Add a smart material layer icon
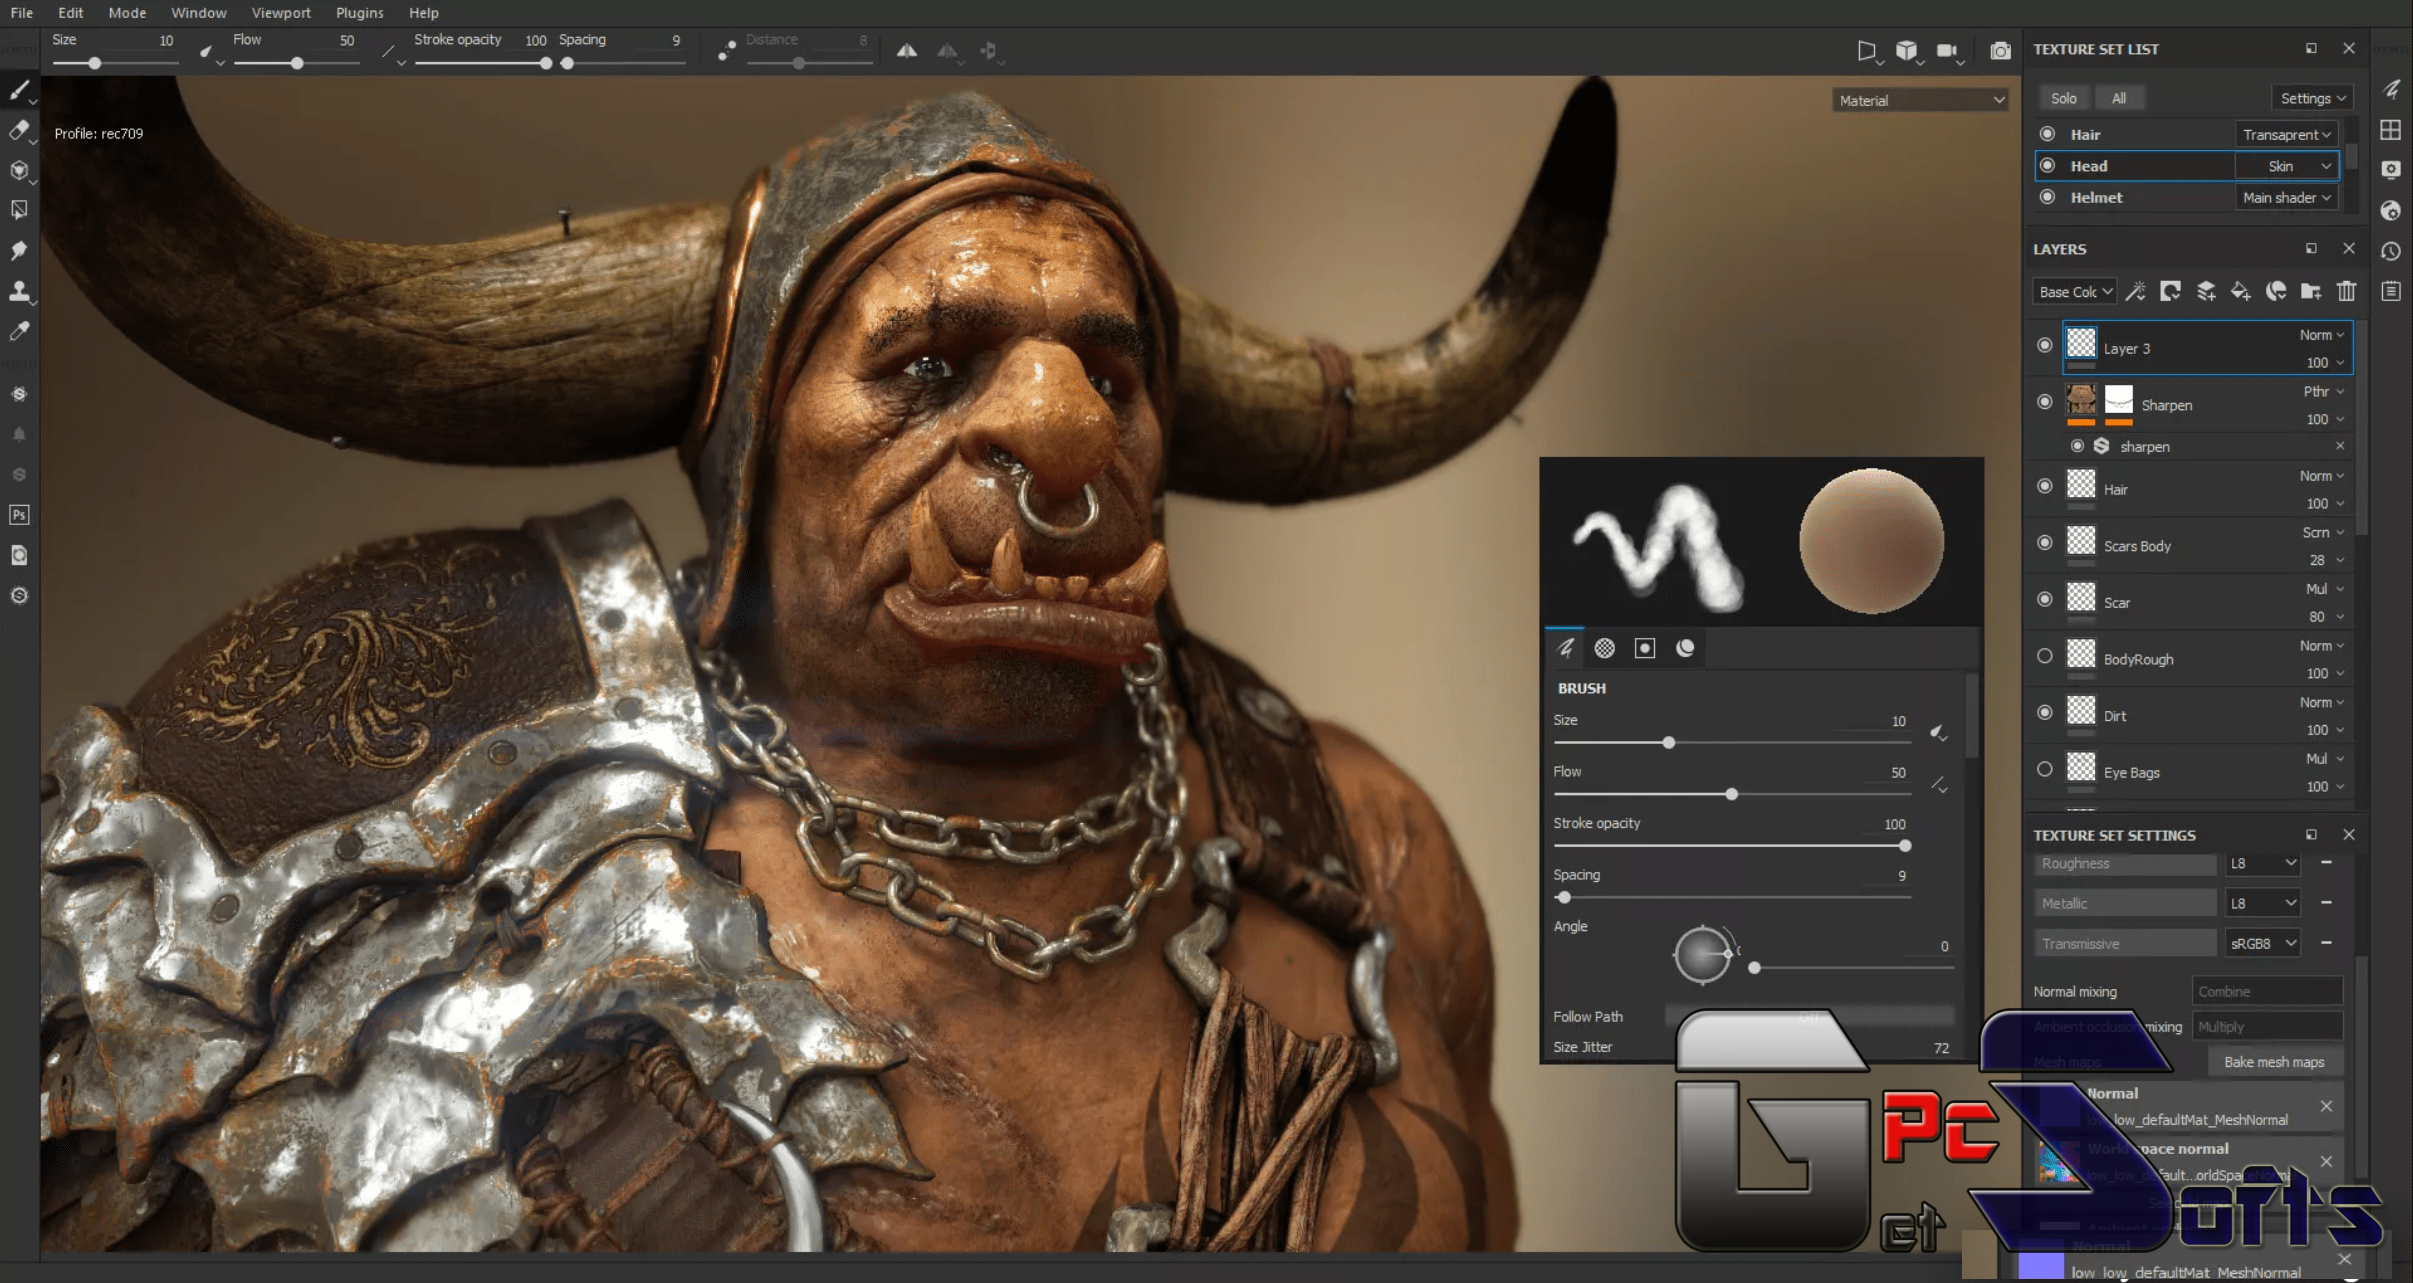 [x=2276, y=291]
